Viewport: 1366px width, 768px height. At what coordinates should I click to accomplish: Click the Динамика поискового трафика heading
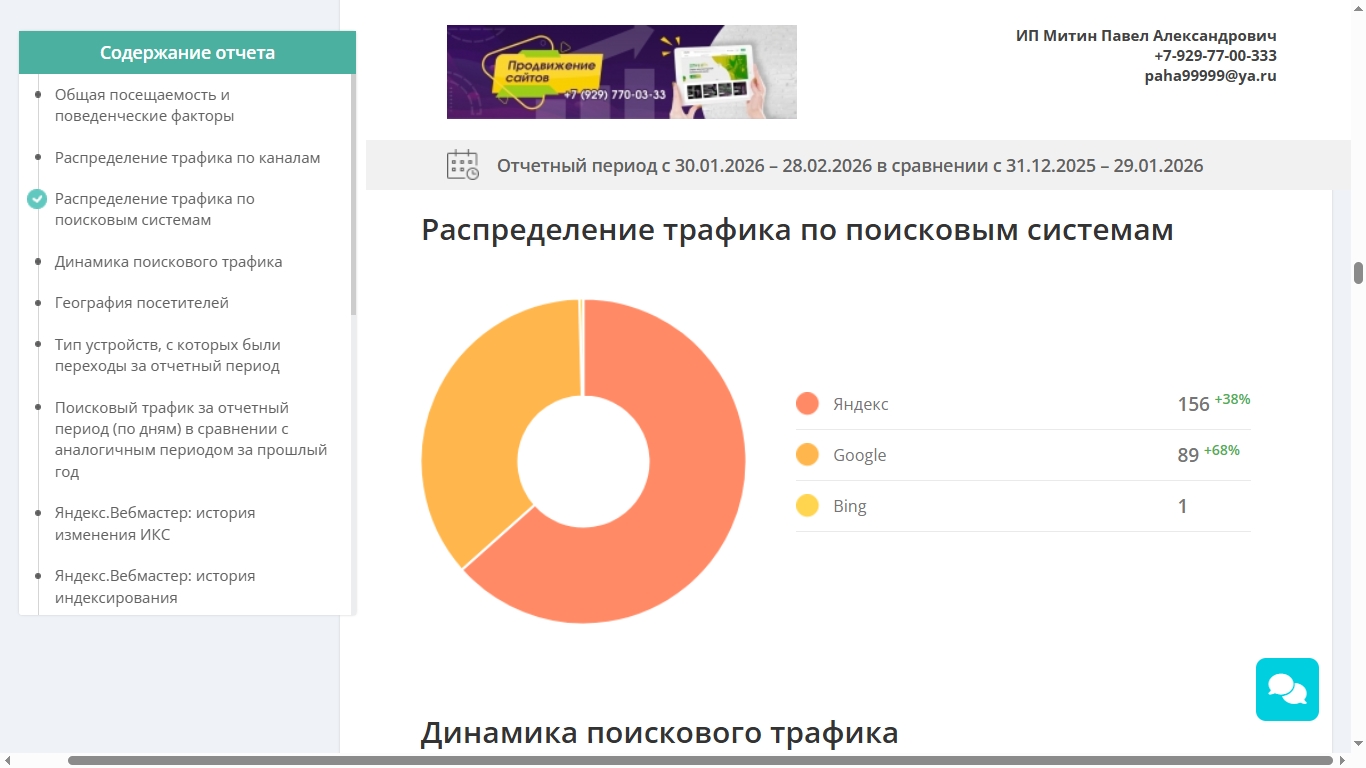(x=659, y=732)
